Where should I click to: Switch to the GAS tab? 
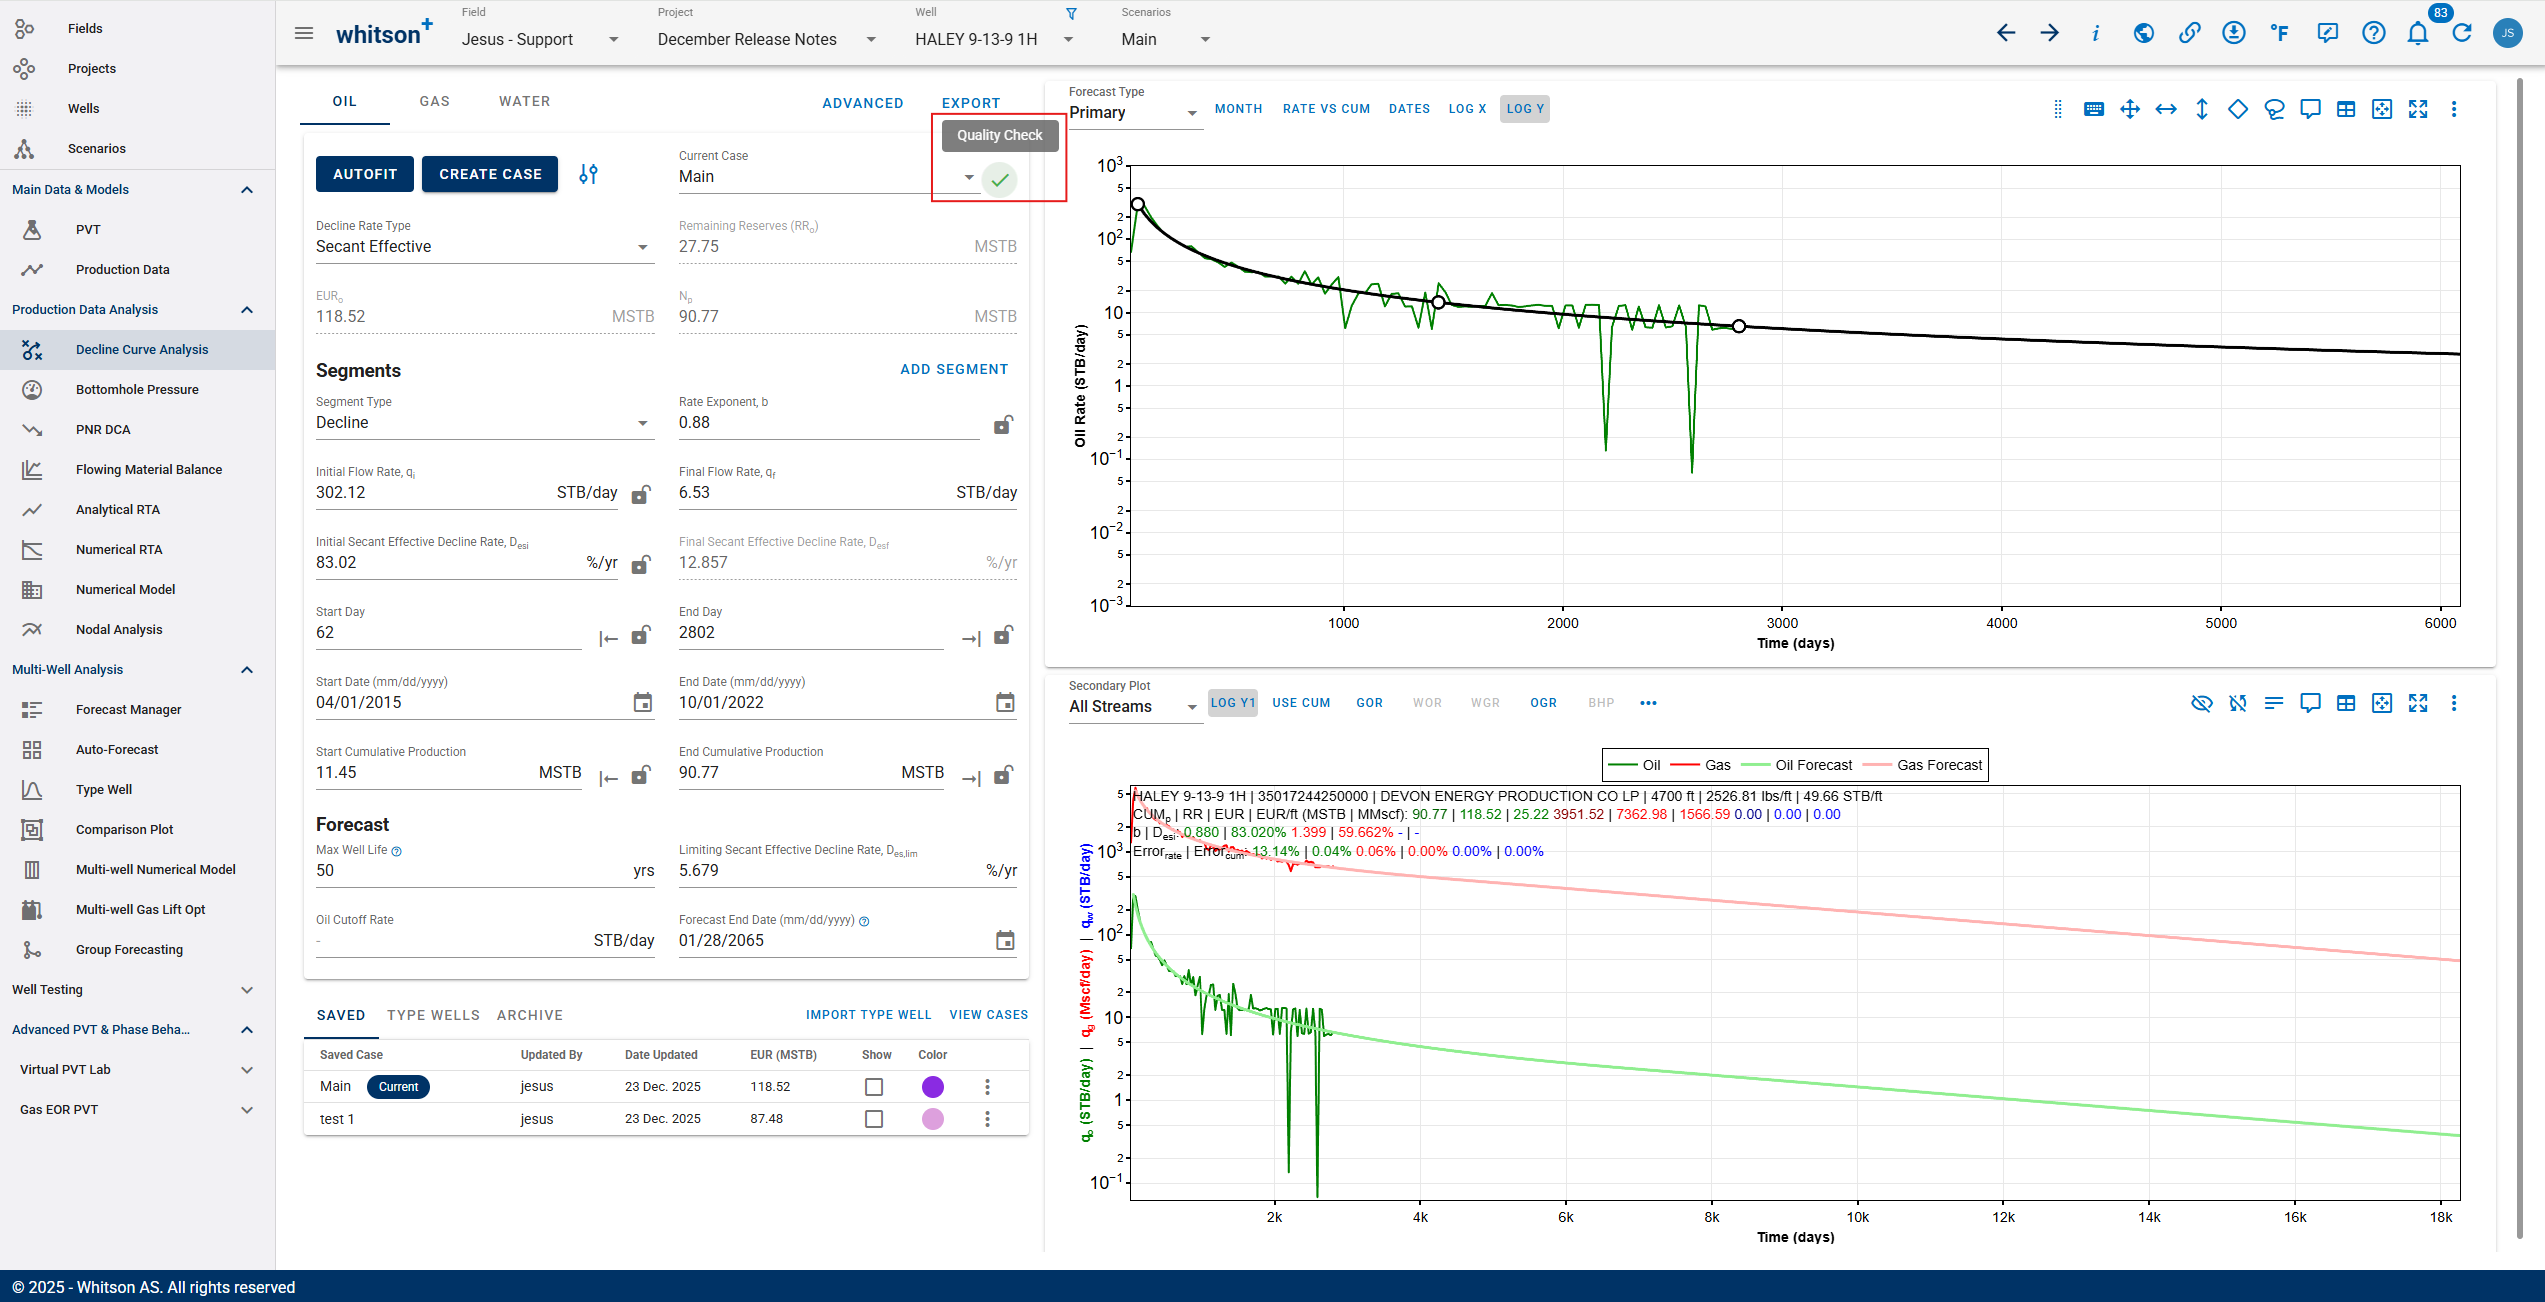coord(434,101)
